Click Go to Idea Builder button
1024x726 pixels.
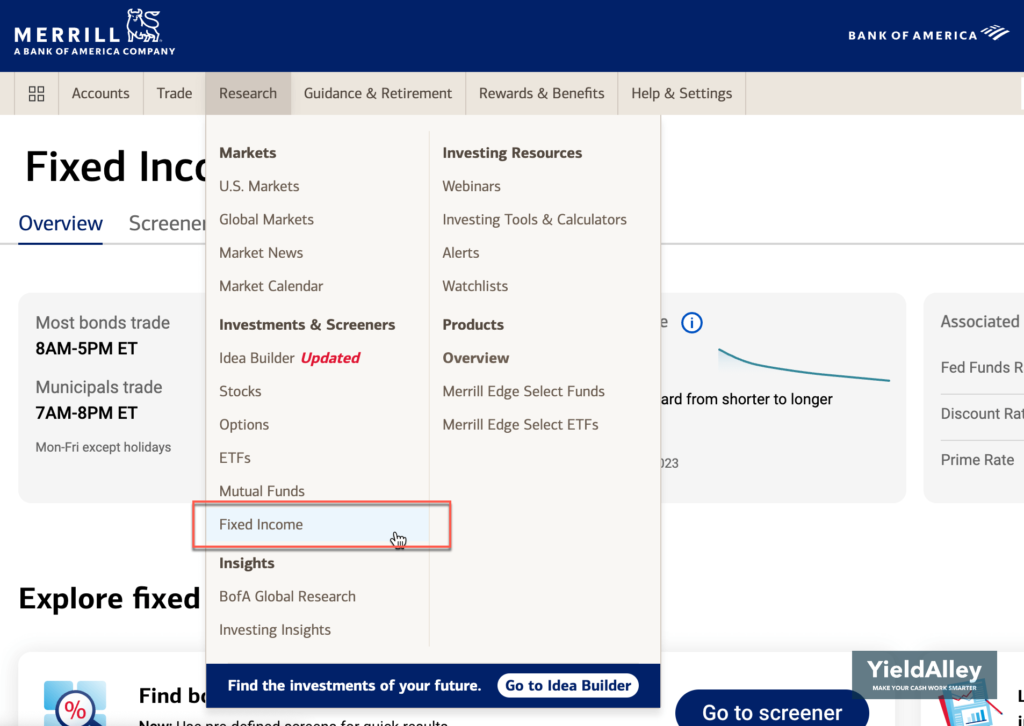coord(568,685)
